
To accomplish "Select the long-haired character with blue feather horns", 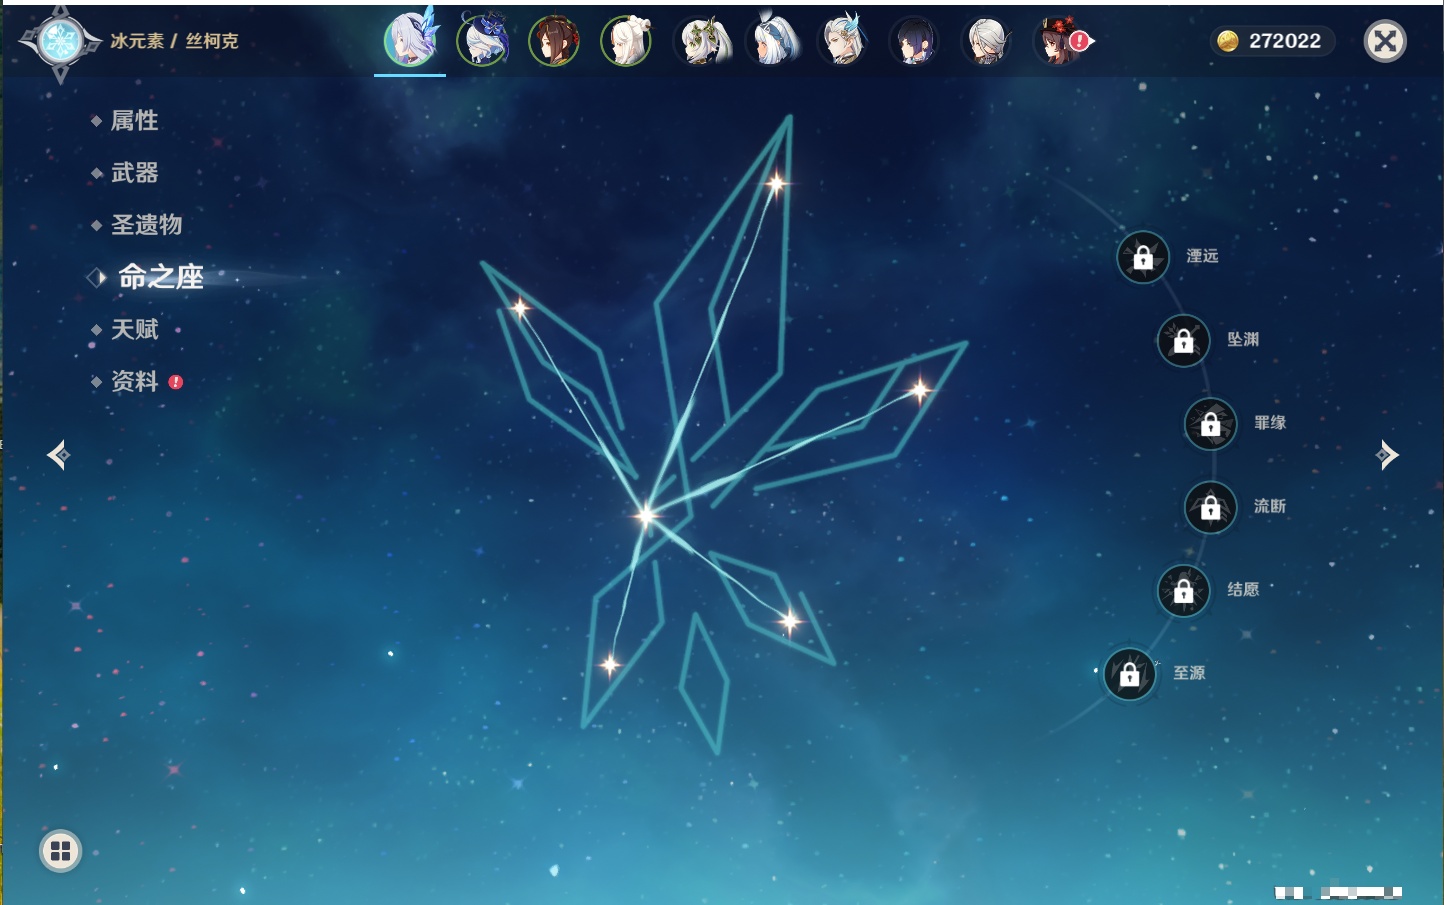I will tap(842, 41).
